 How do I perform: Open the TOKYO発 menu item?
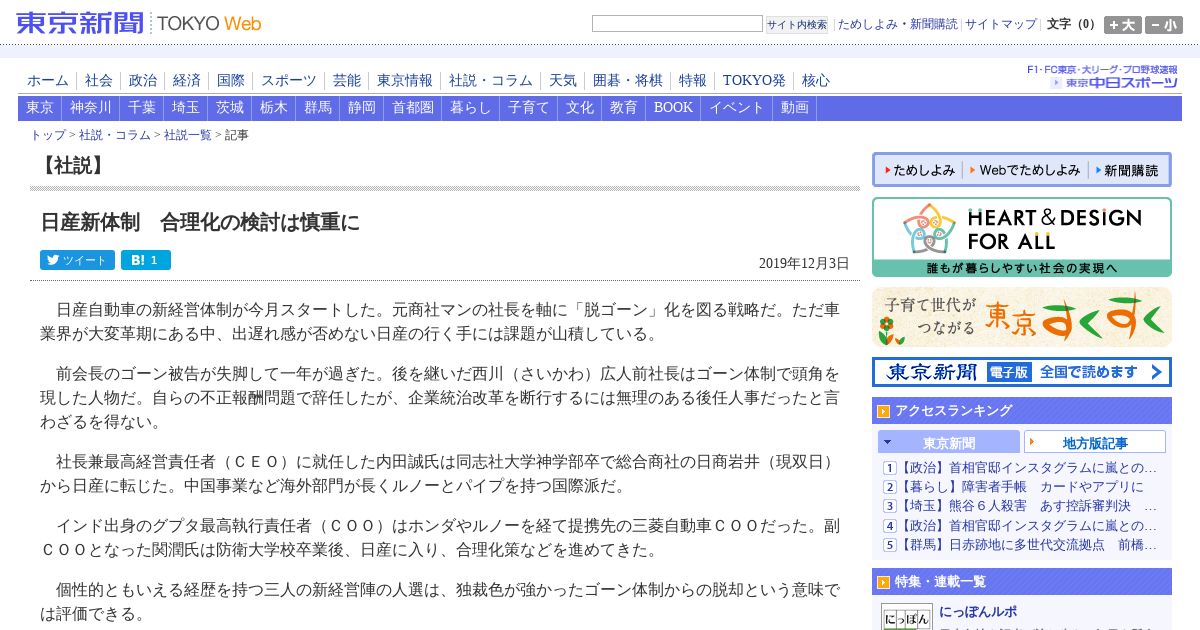click(754, 80)
